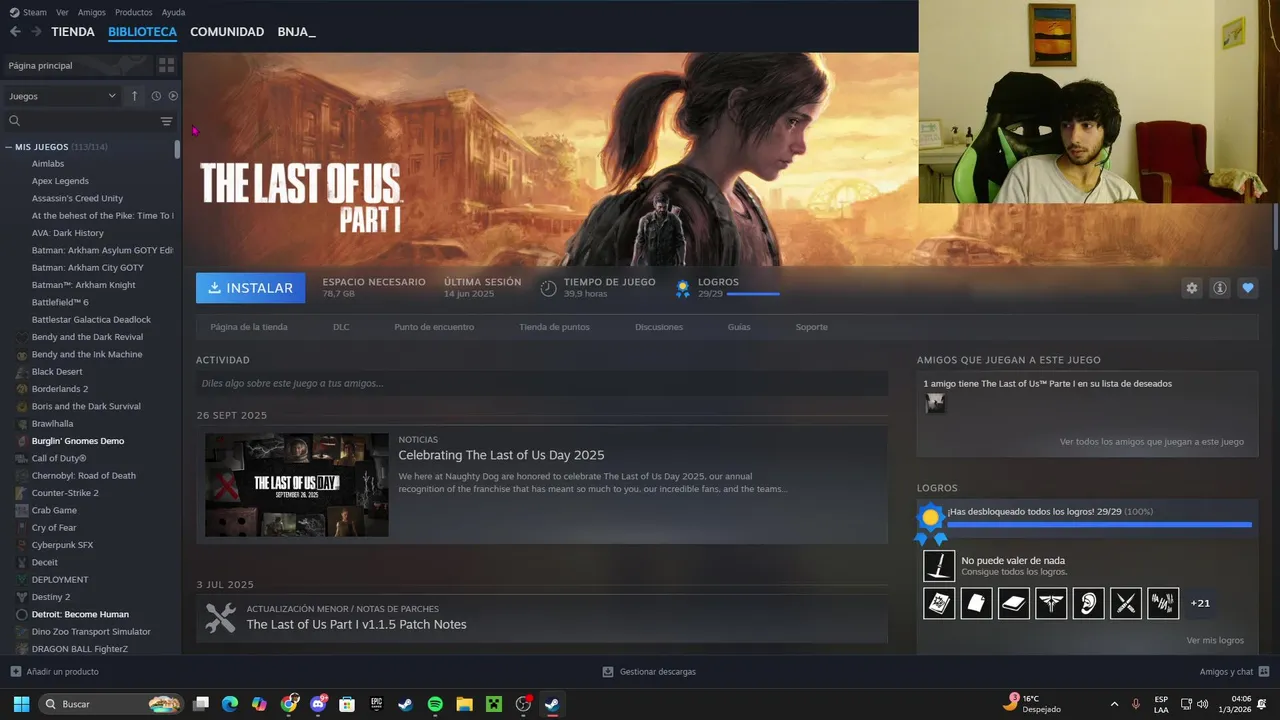Toggle favorite heart for this game
The image size is (1280, 720).
point(1248,288)
